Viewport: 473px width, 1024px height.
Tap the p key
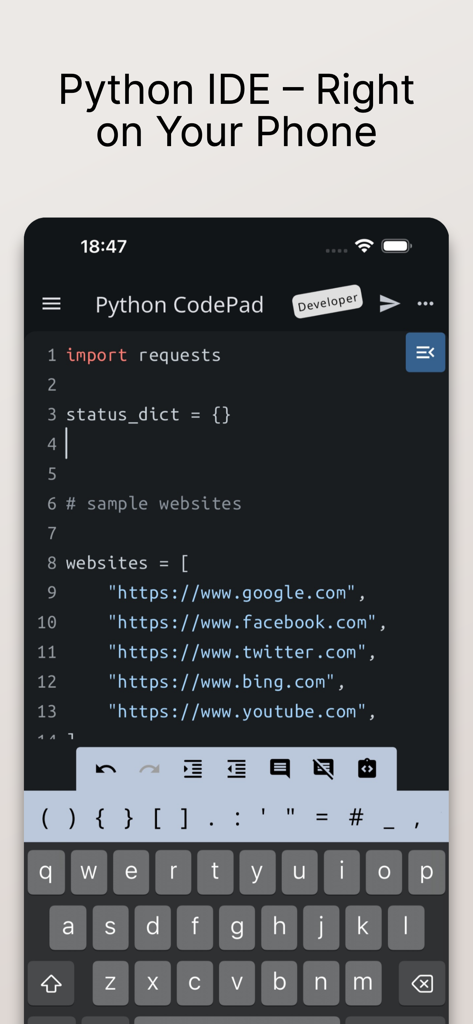(x=427, y=872)
